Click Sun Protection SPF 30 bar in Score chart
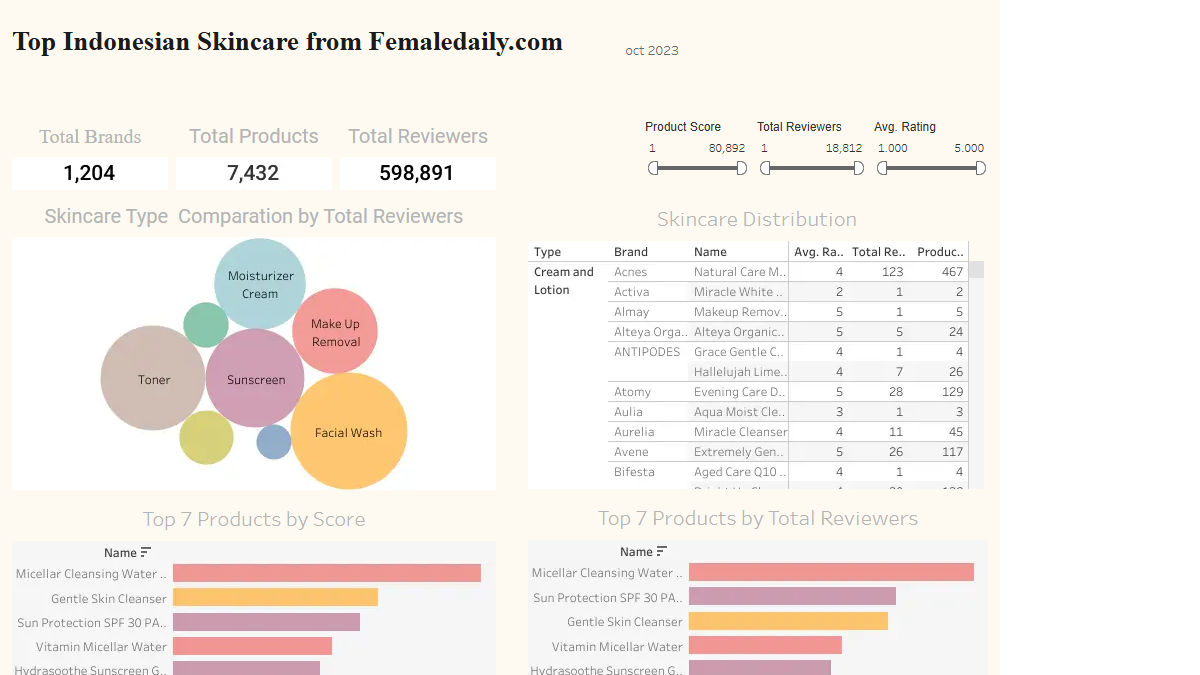 coord(266,622)
